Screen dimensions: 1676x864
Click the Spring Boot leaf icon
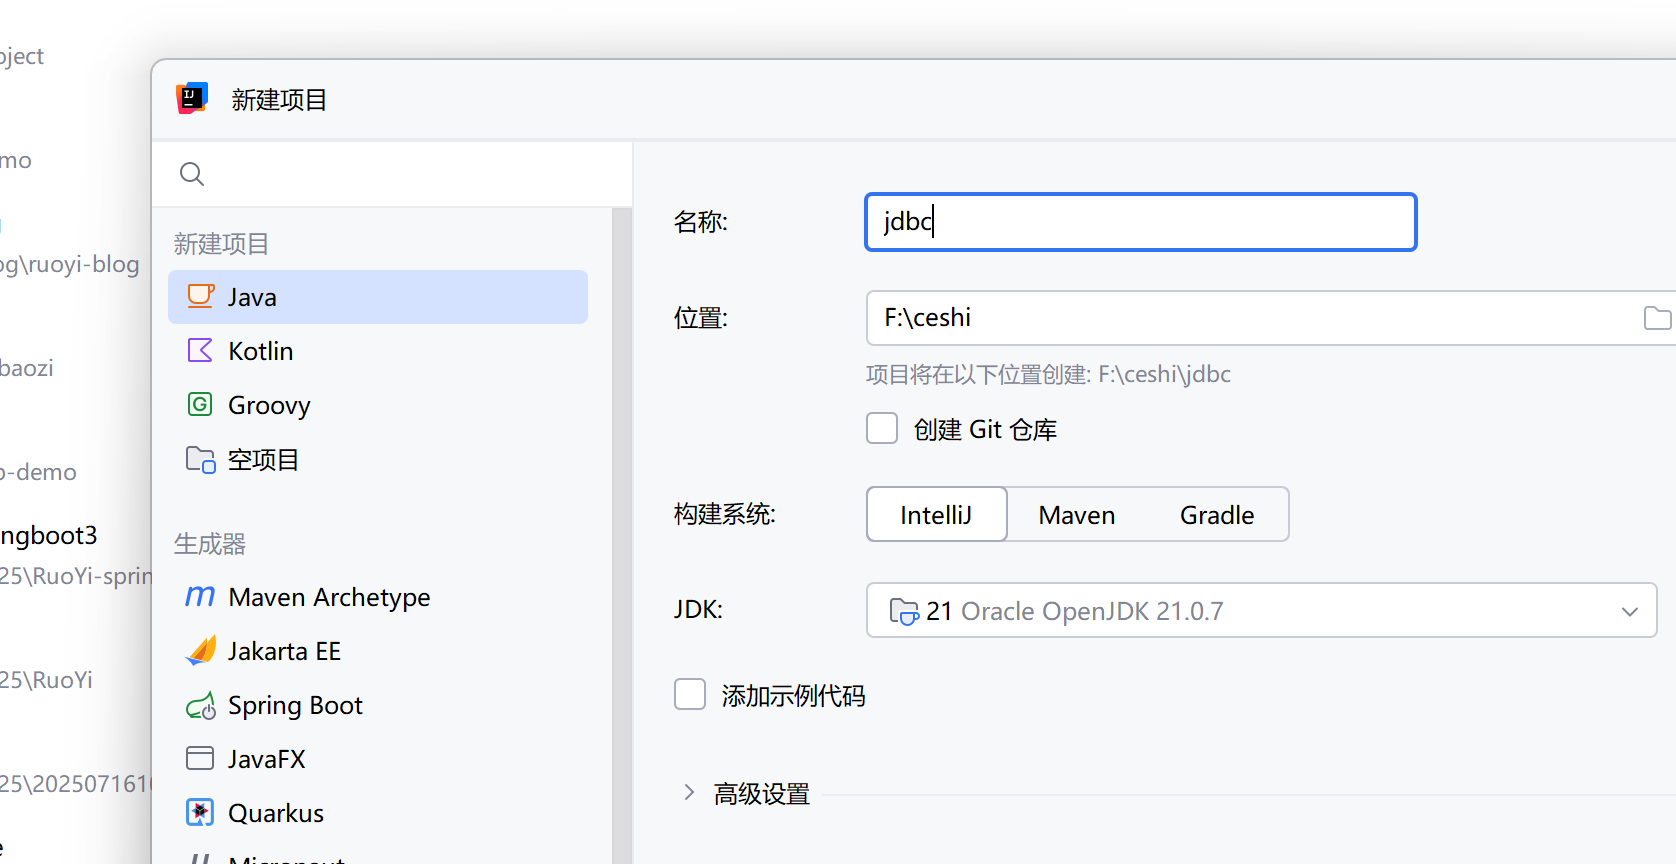(201, 705)
